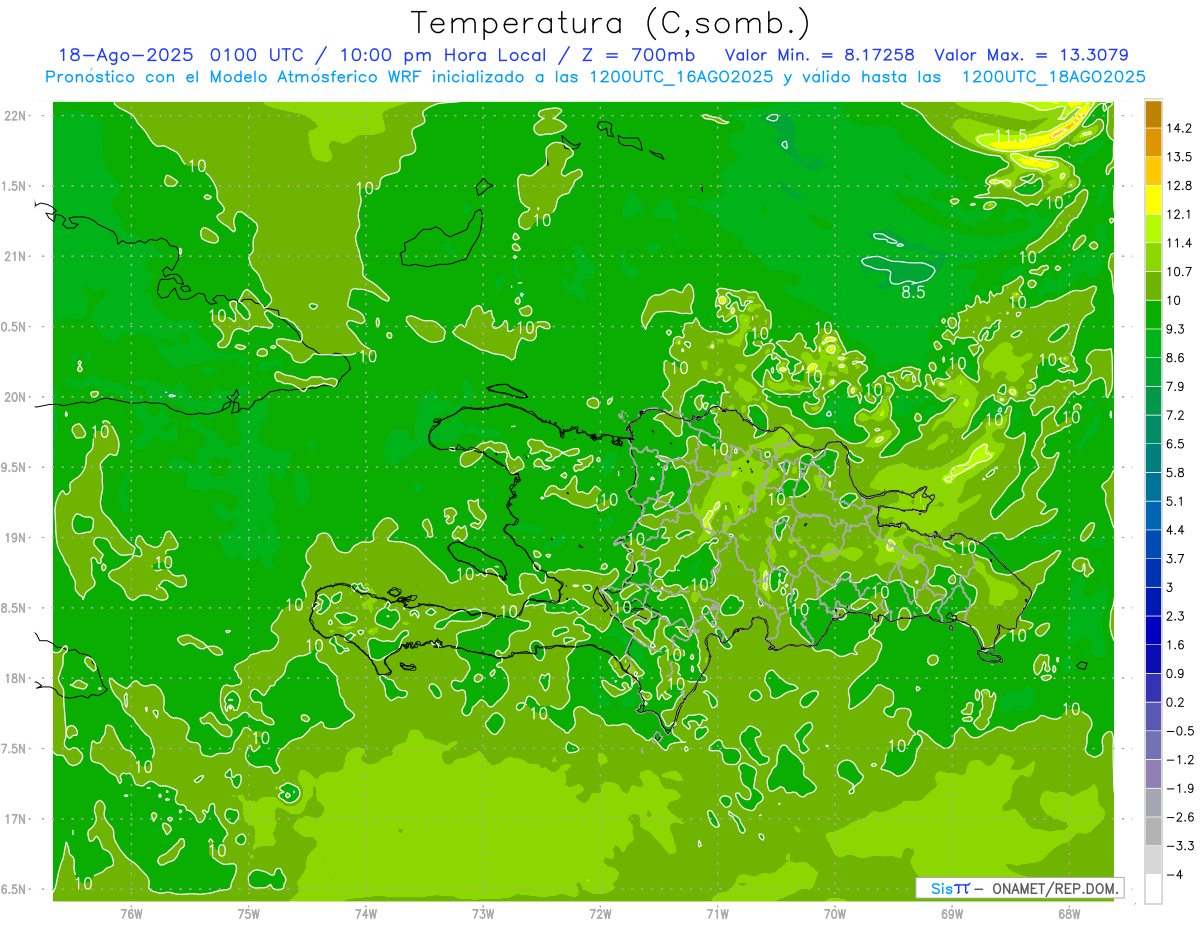Click the "Valor Min. = 8.17258" text

tap(820, 55)
